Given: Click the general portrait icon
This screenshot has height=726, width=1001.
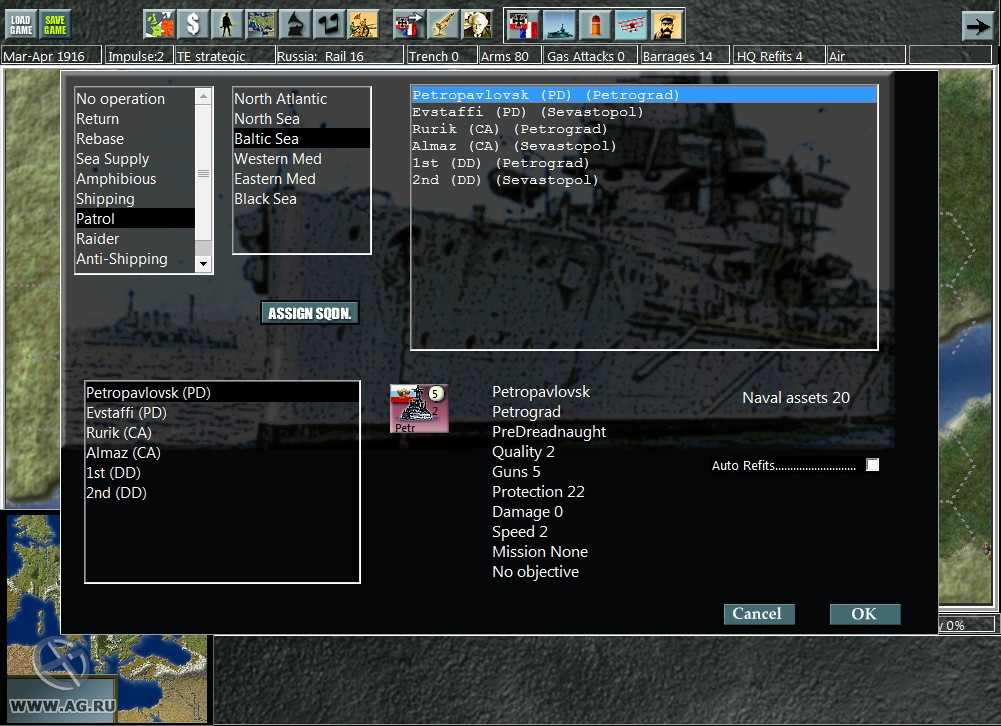Looking at the screenshot, I should (x=666, y=26).
